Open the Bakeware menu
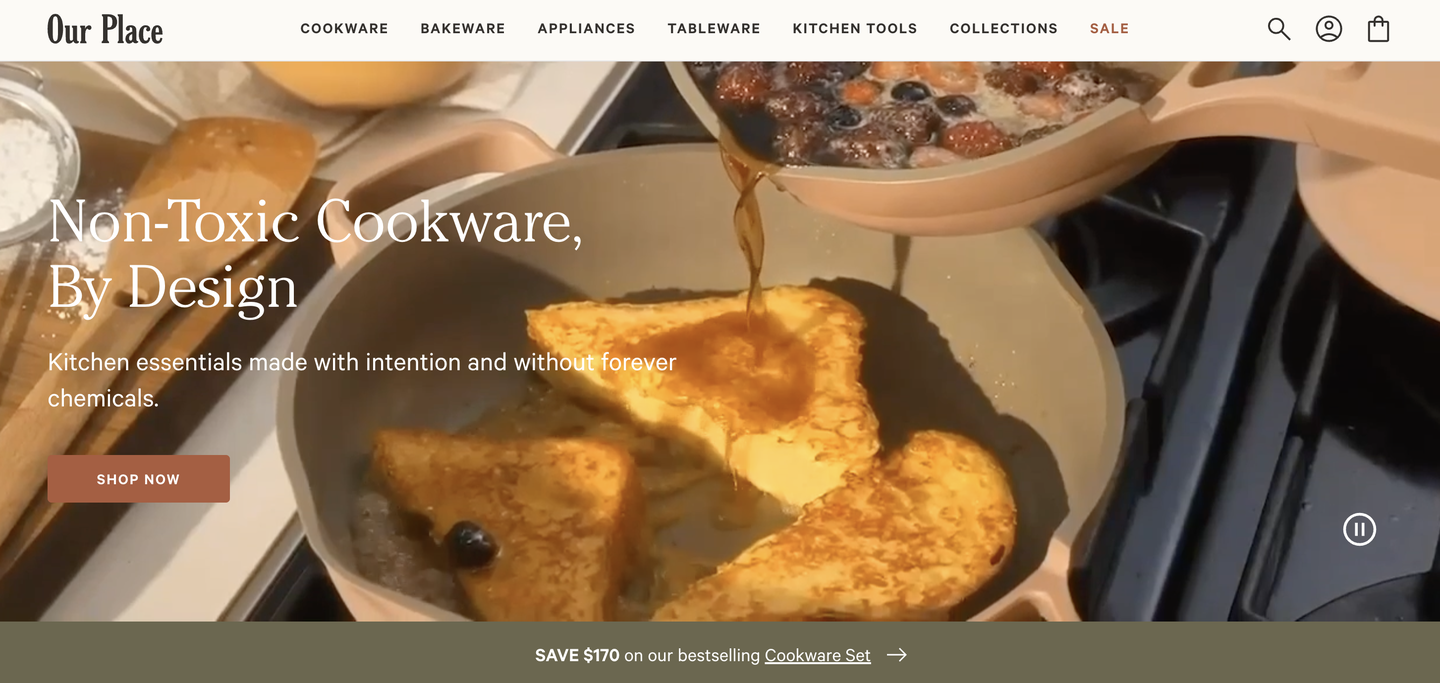1440x683 pixels. tap(463, 29)
